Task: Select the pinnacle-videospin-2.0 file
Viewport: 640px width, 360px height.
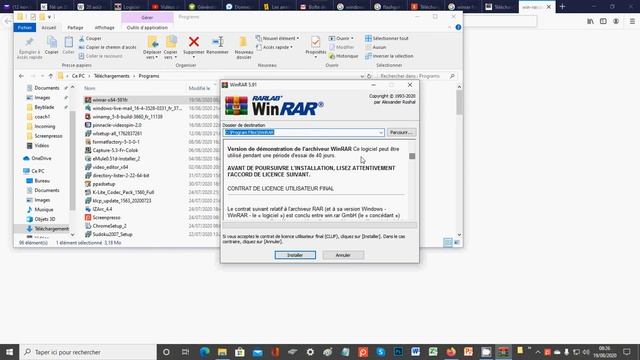Action: point(117,125)
